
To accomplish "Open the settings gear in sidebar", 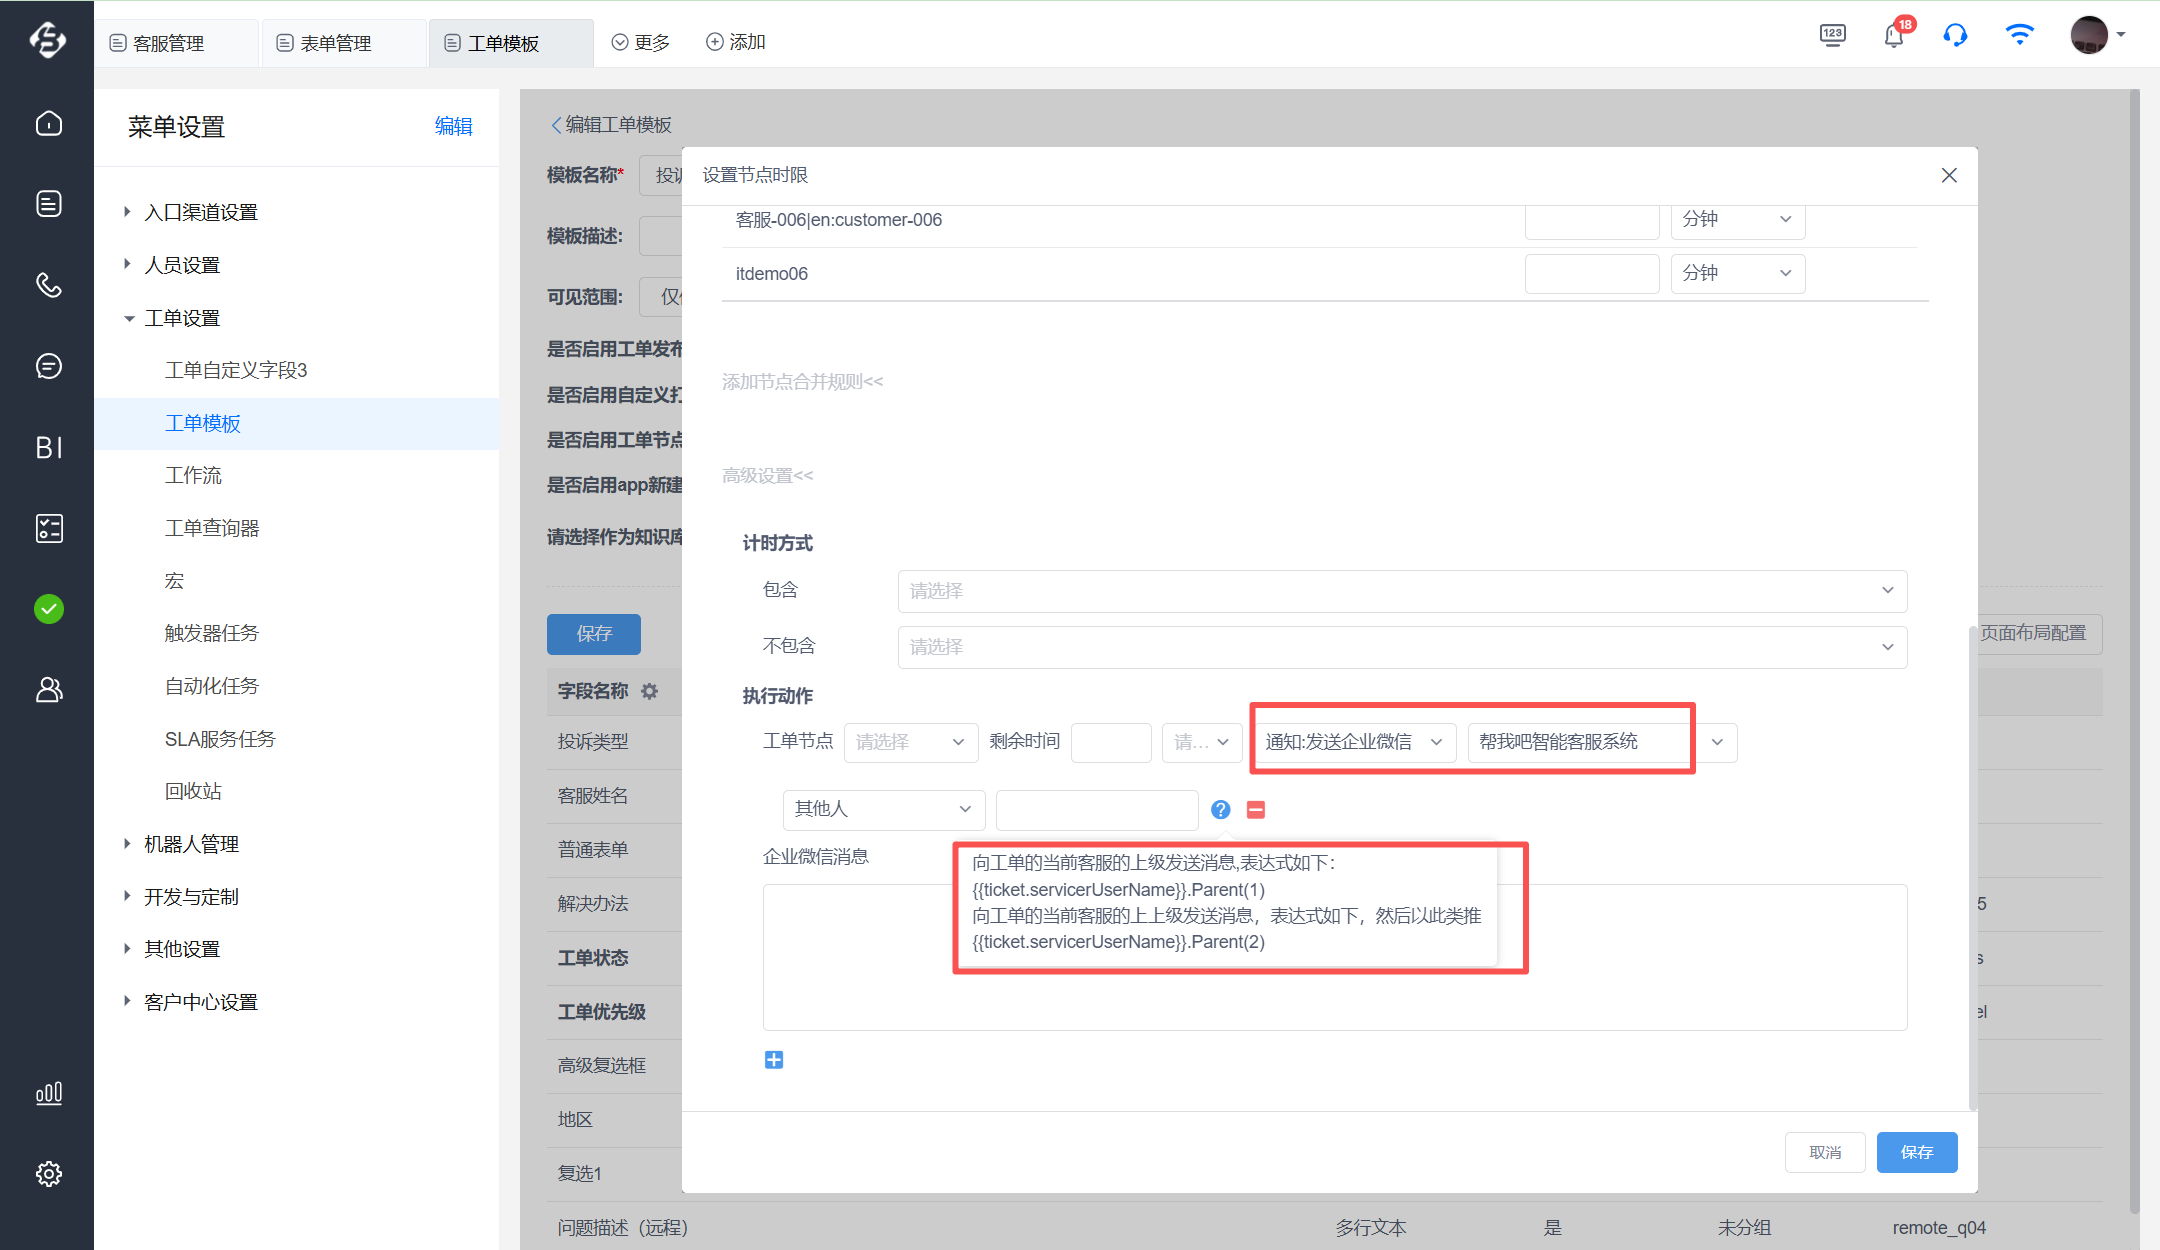I will [48, 1173].
